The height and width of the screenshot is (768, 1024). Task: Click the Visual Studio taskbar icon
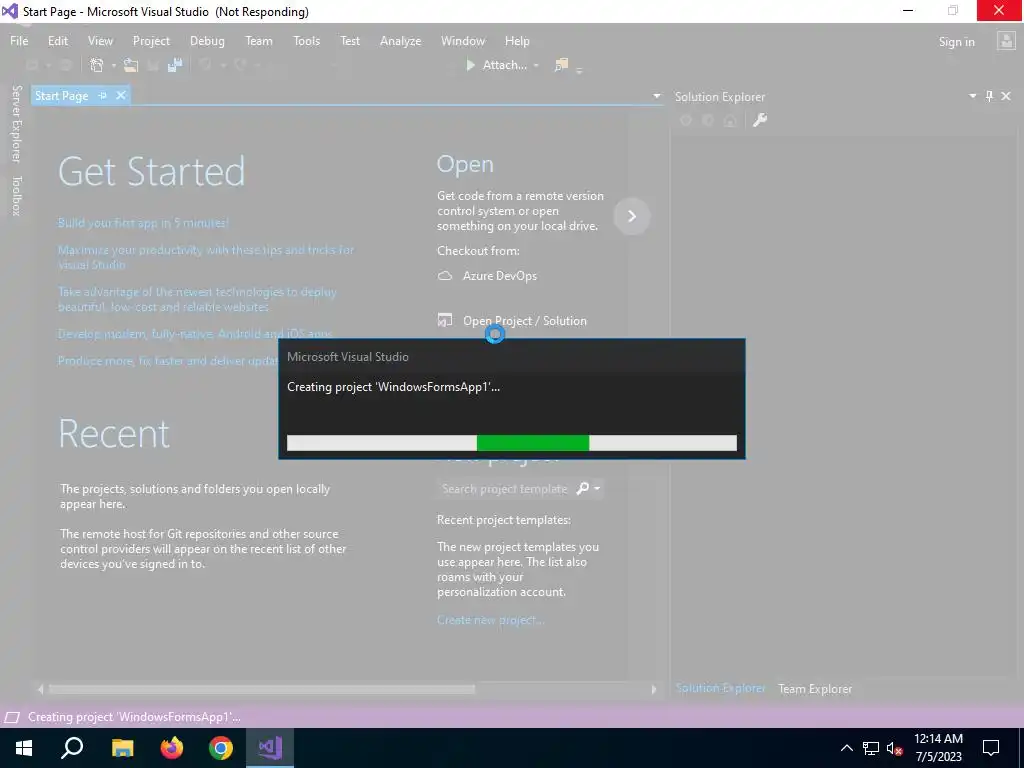[270, 748]
